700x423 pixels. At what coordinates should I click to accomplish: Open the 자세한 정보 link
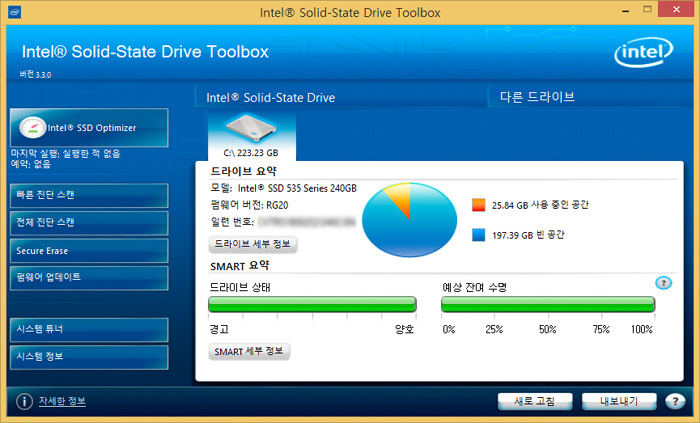pos(62,401)
